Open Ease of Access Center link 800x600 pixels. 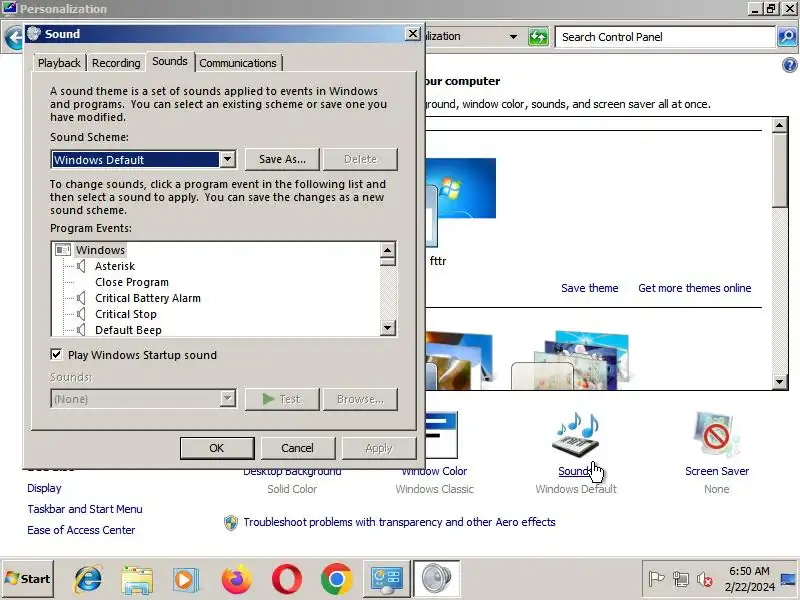pos(81,530)
